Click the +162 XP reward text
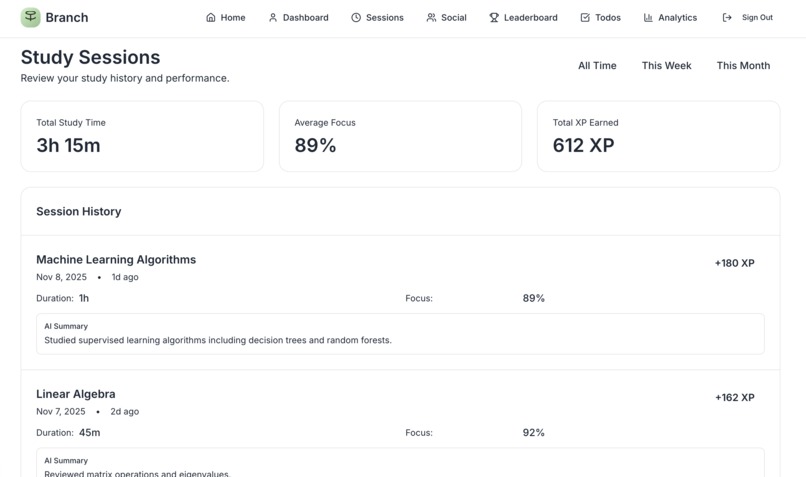Screen dimensions: 806x477 tap(735, 398)
